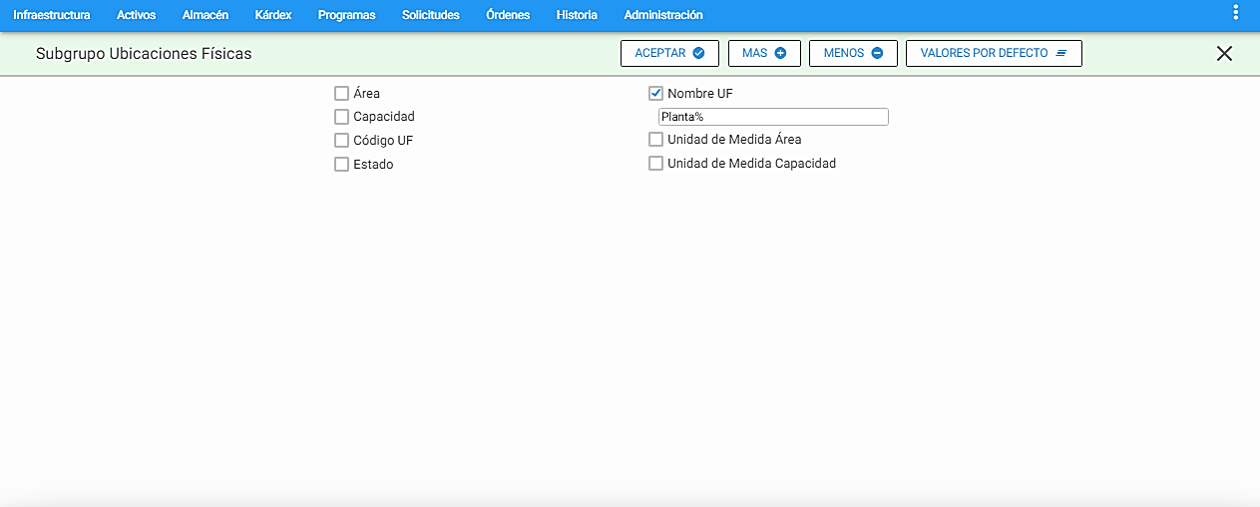Check the Código UF checkbox

[342, 140]
